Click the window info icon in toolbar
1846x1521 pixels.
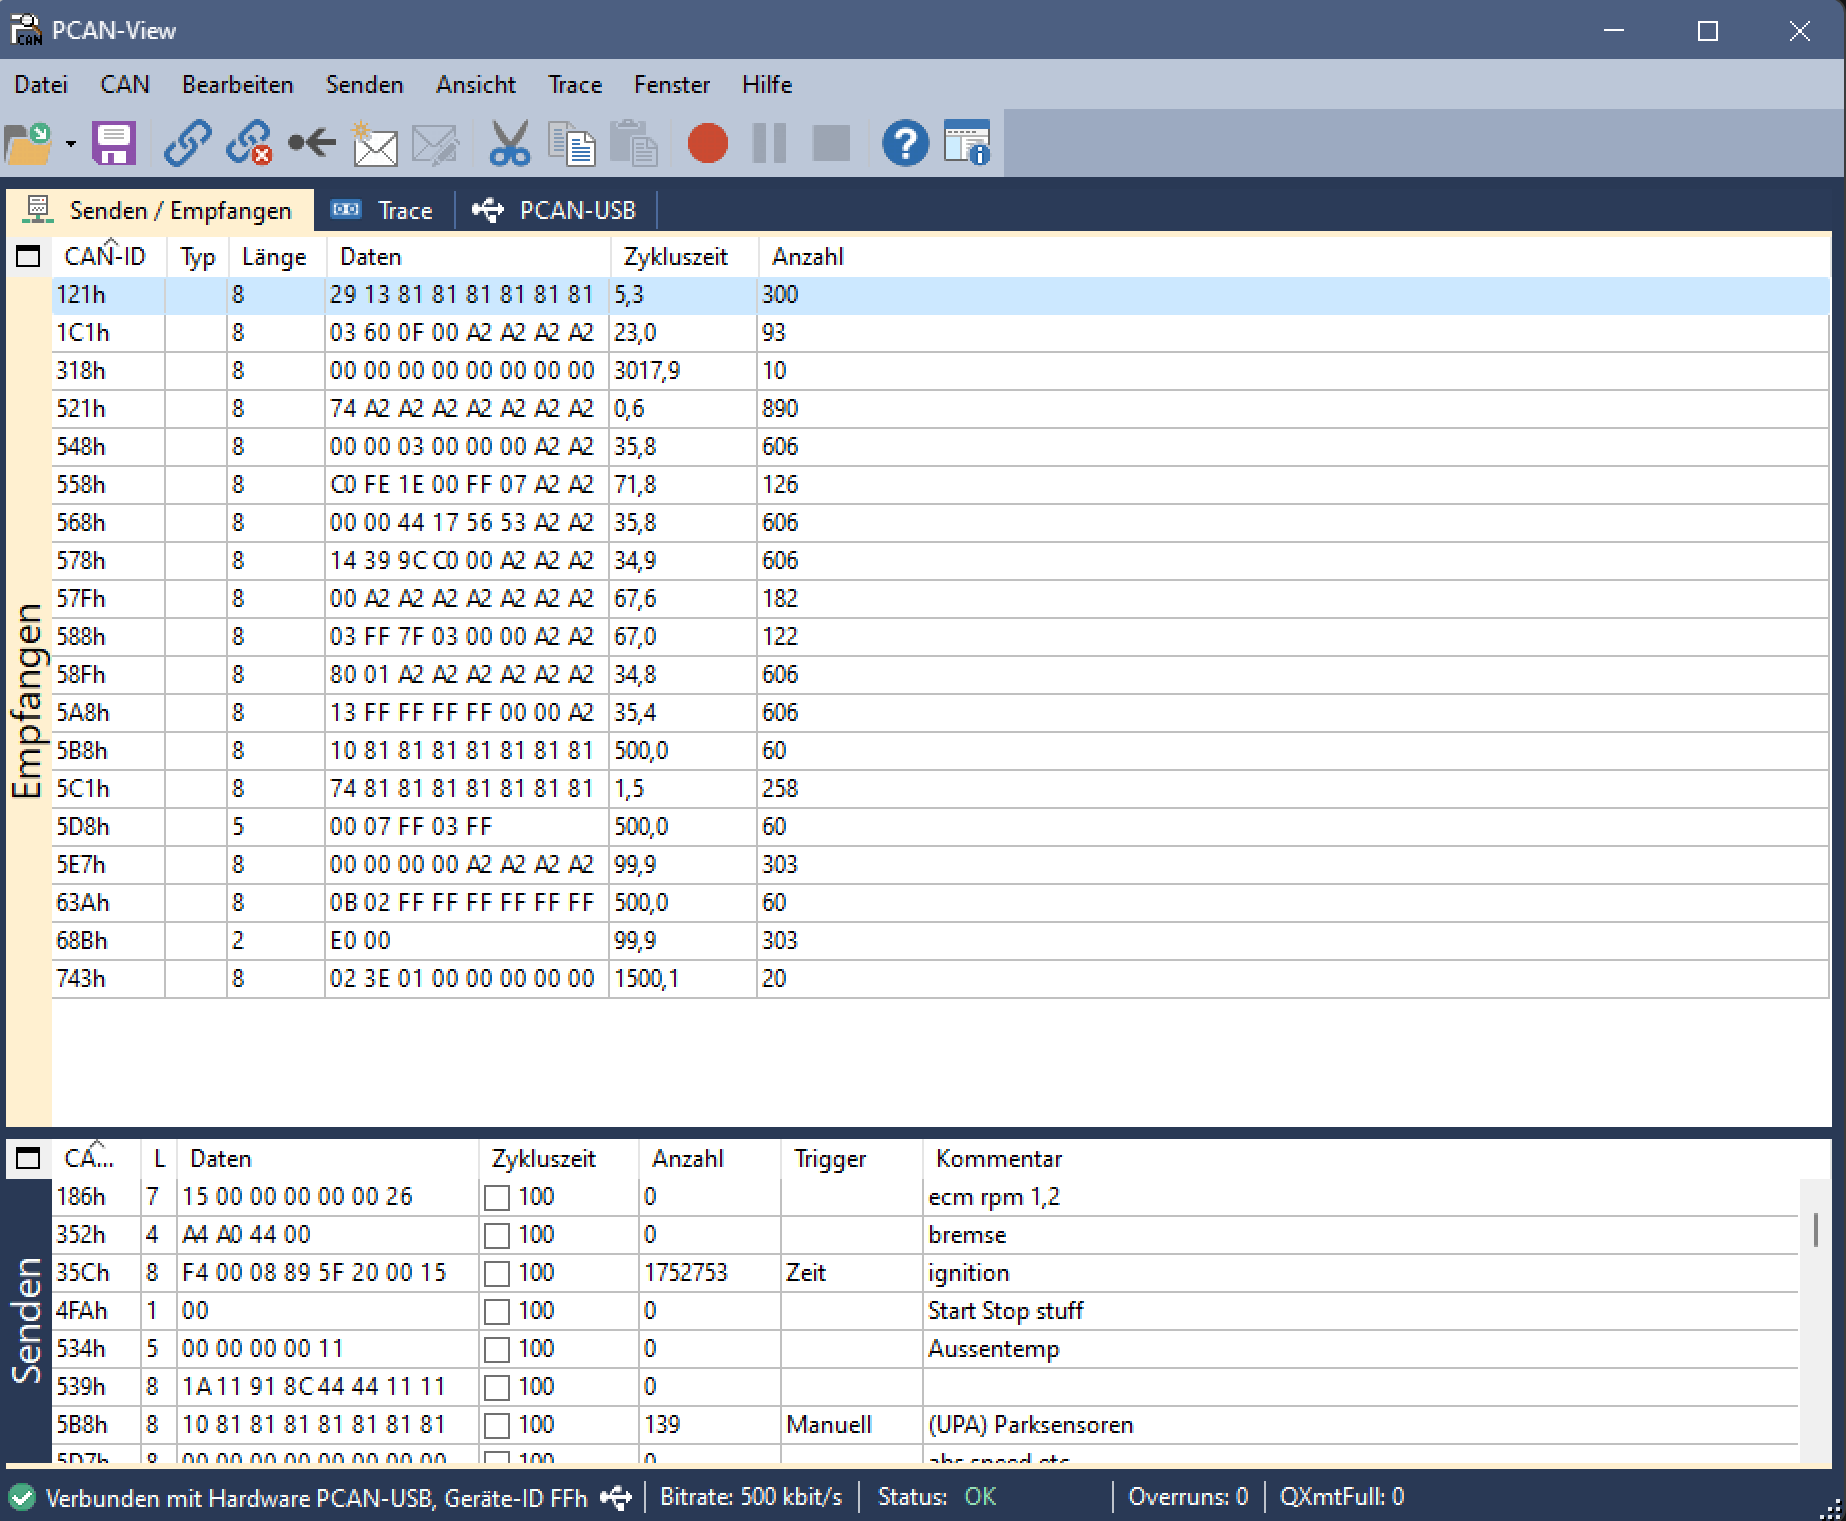click(x=967, y=144)
